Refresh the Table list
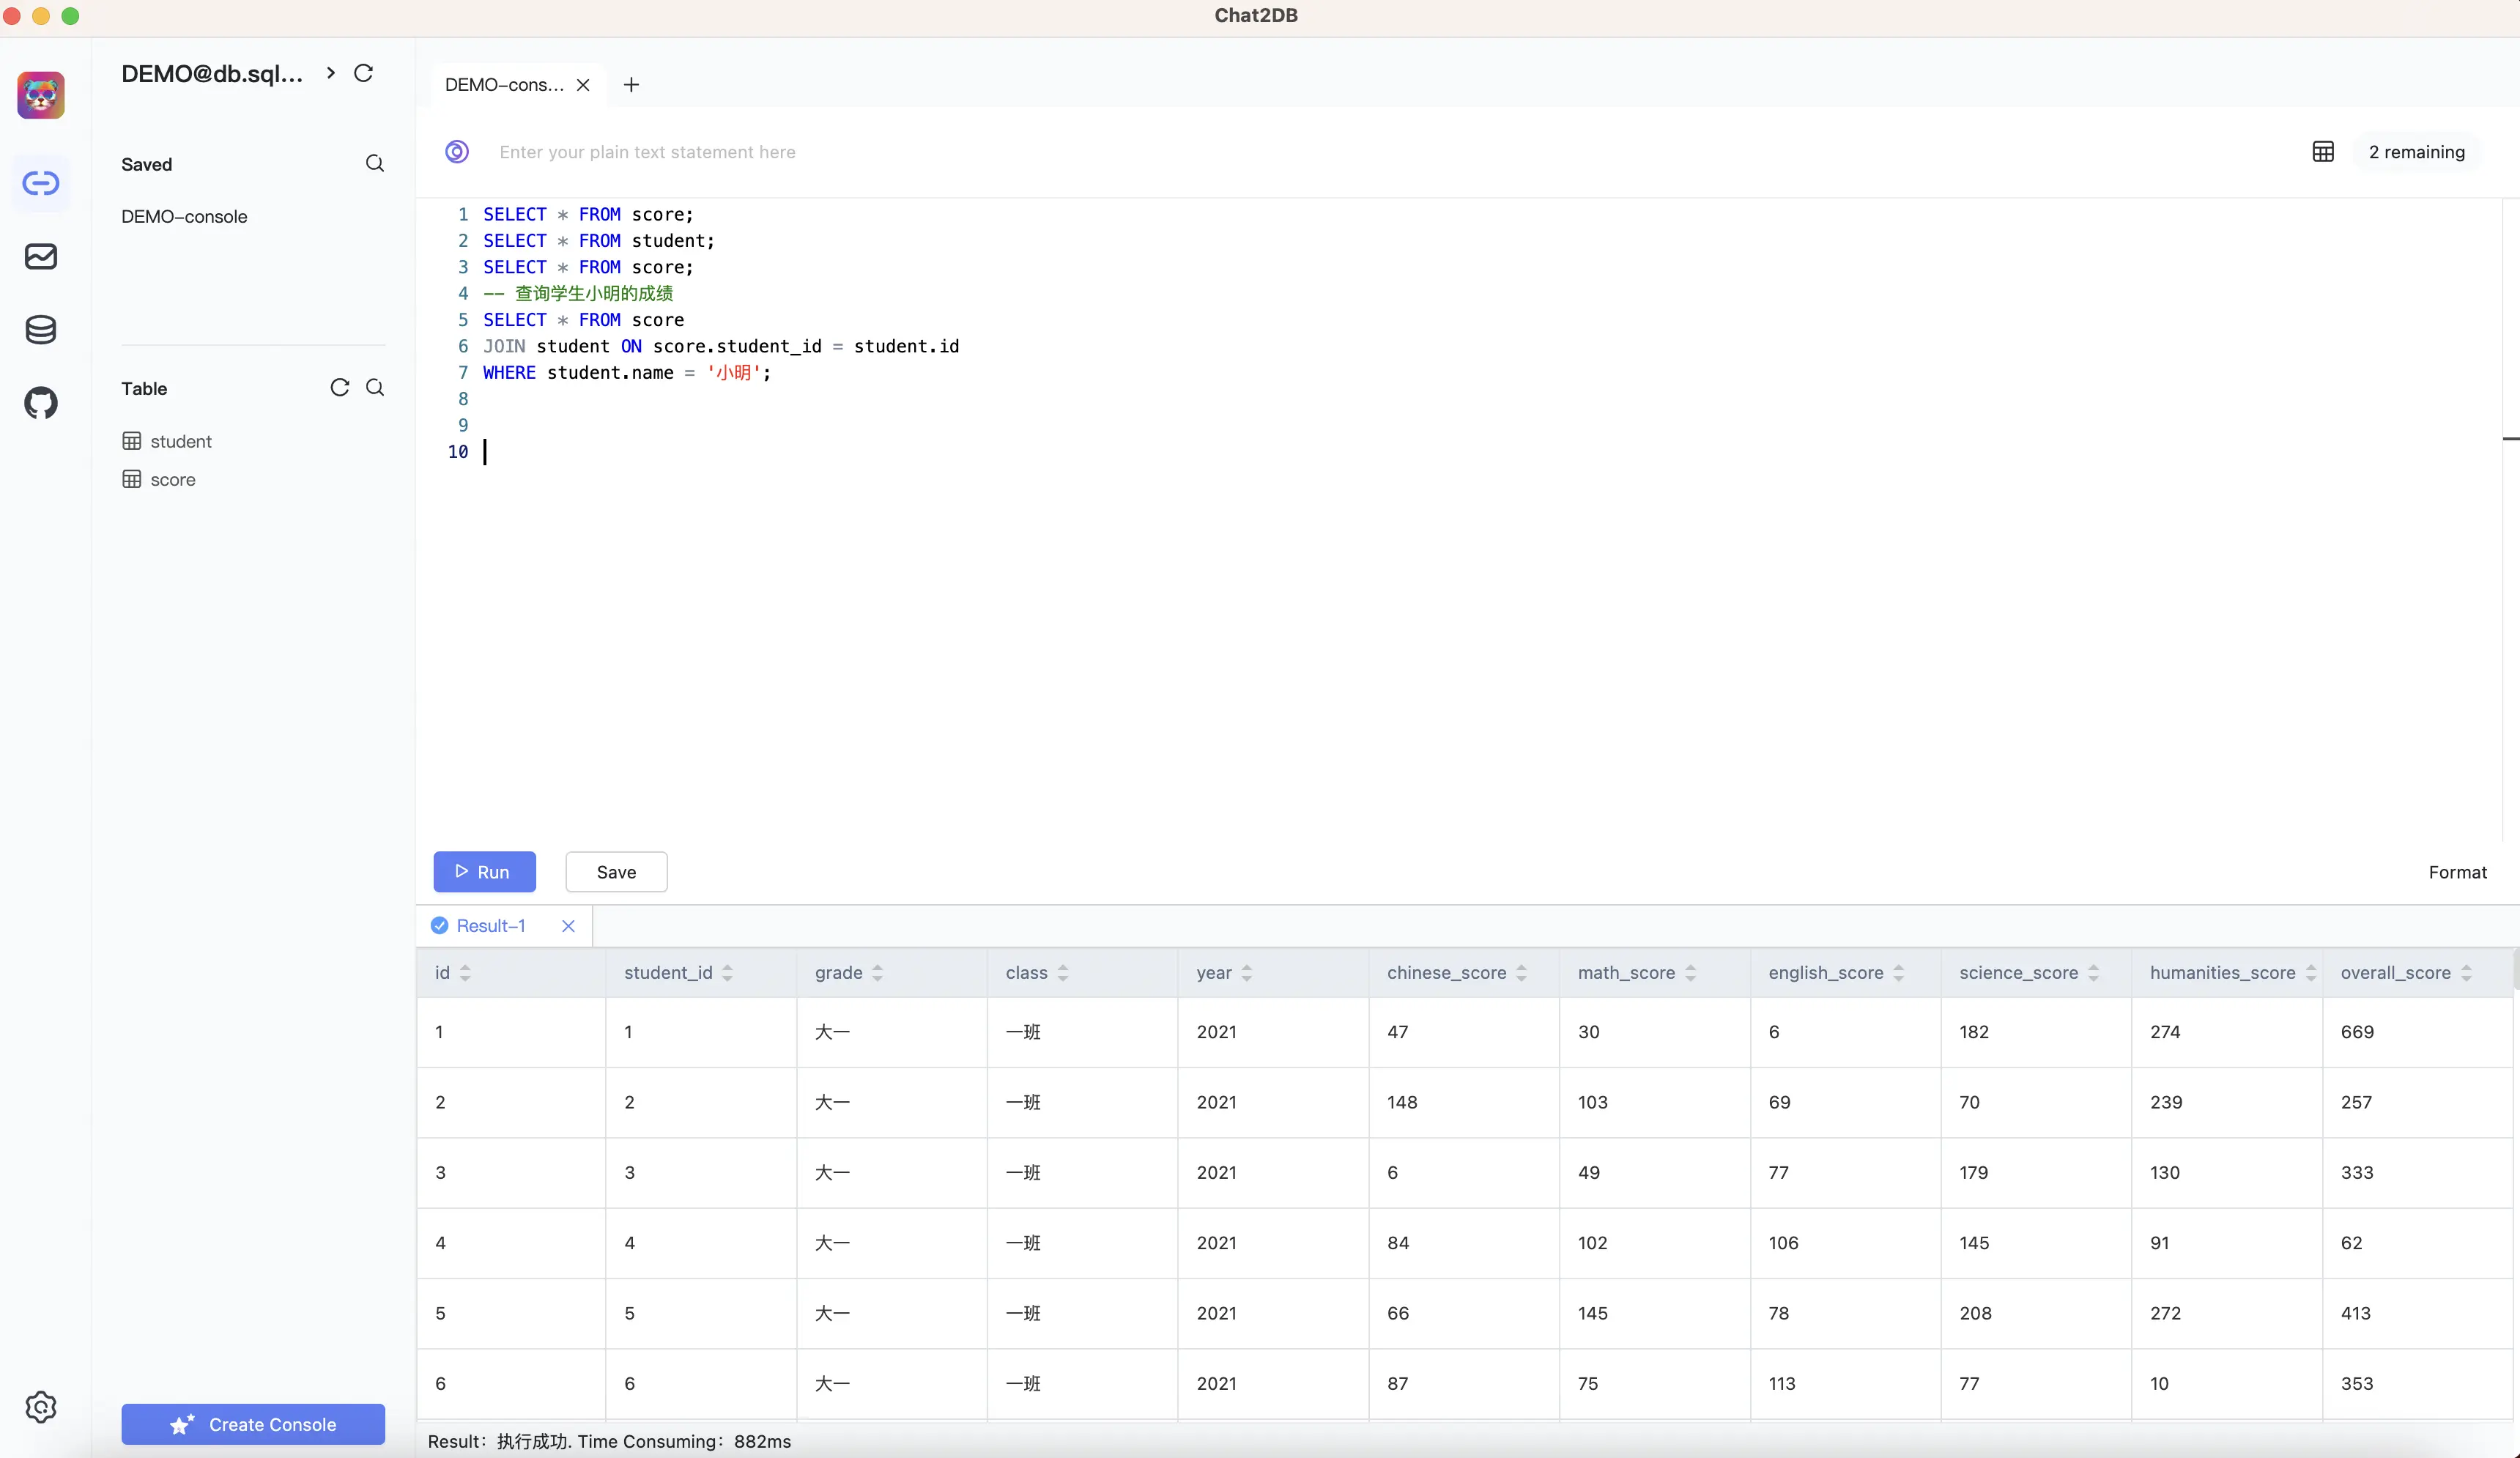The image size is (2520, 1458). pyautogui.click(x=340, y=387)
